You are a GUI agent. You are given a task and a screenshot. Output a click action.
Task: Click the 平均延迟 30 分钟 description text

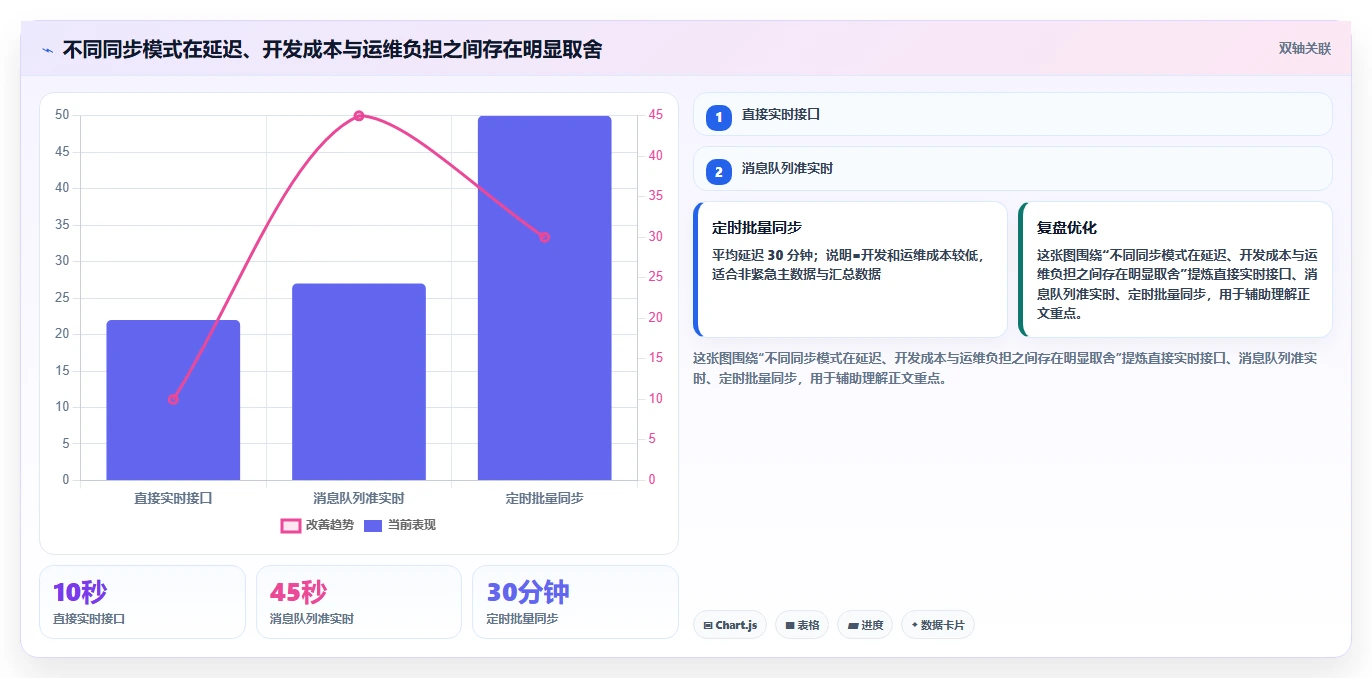[848, 264]
